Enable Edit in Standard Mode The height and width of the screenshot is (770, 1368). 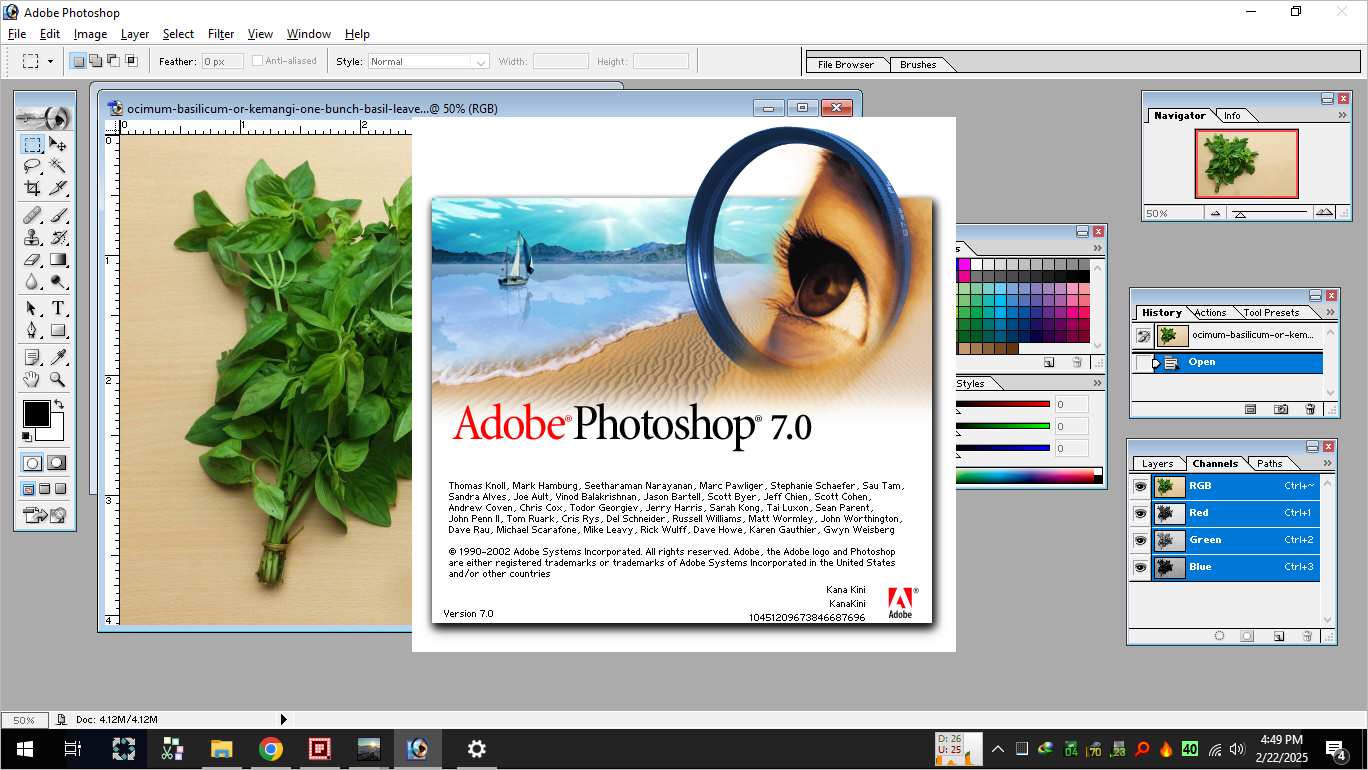(x=32, y=463)
